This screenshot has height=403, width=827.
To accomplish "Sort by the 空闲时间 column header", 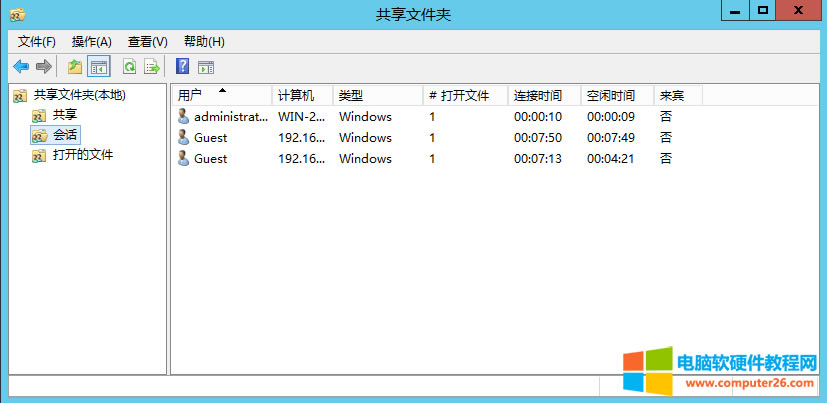I will pos(610,95).
